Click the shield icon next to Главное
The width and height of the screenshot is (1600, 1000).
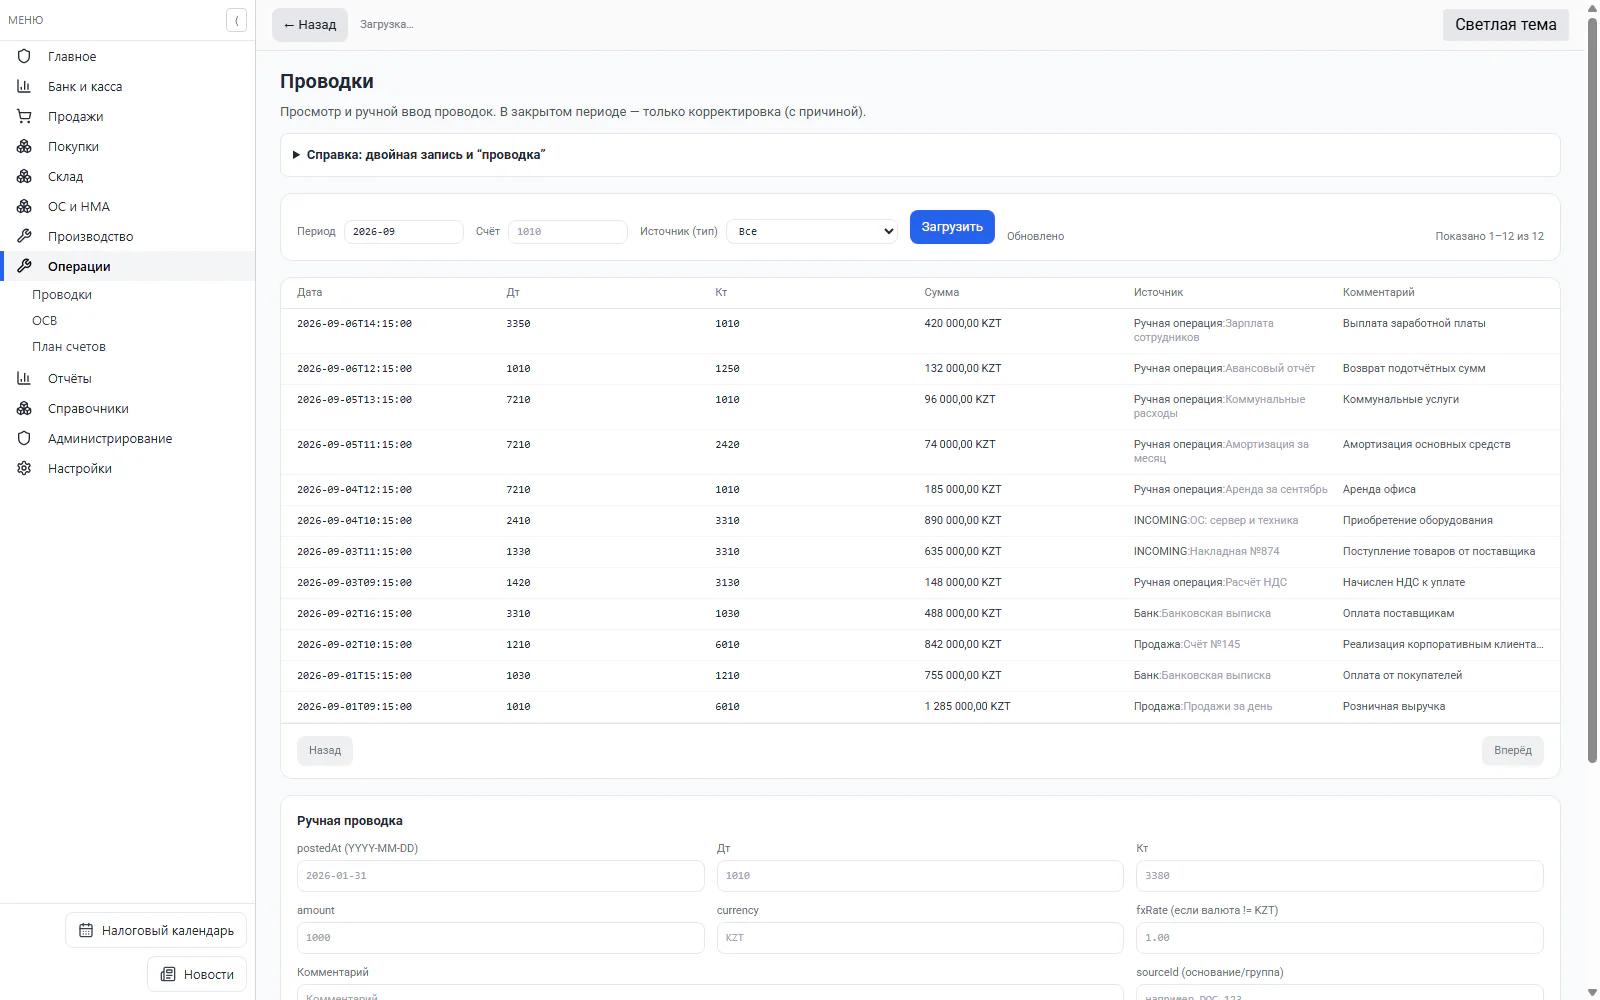pos(24,56)
